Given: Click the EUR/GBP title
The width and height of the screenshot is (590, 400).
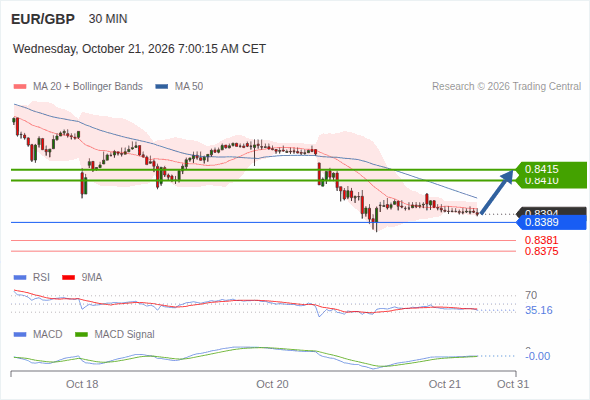Looking at the screenshot, I should point(43,19).
